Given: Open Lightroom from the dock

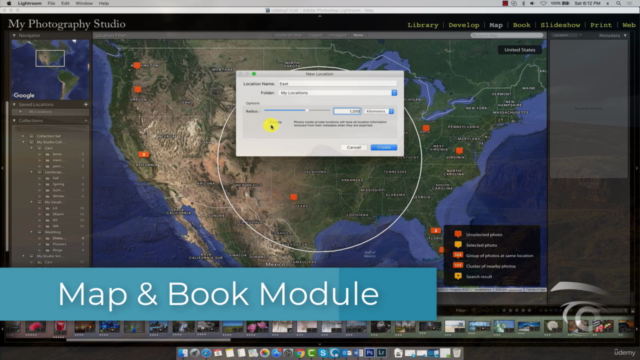Looking at the screenshot, I should (382, 353).
